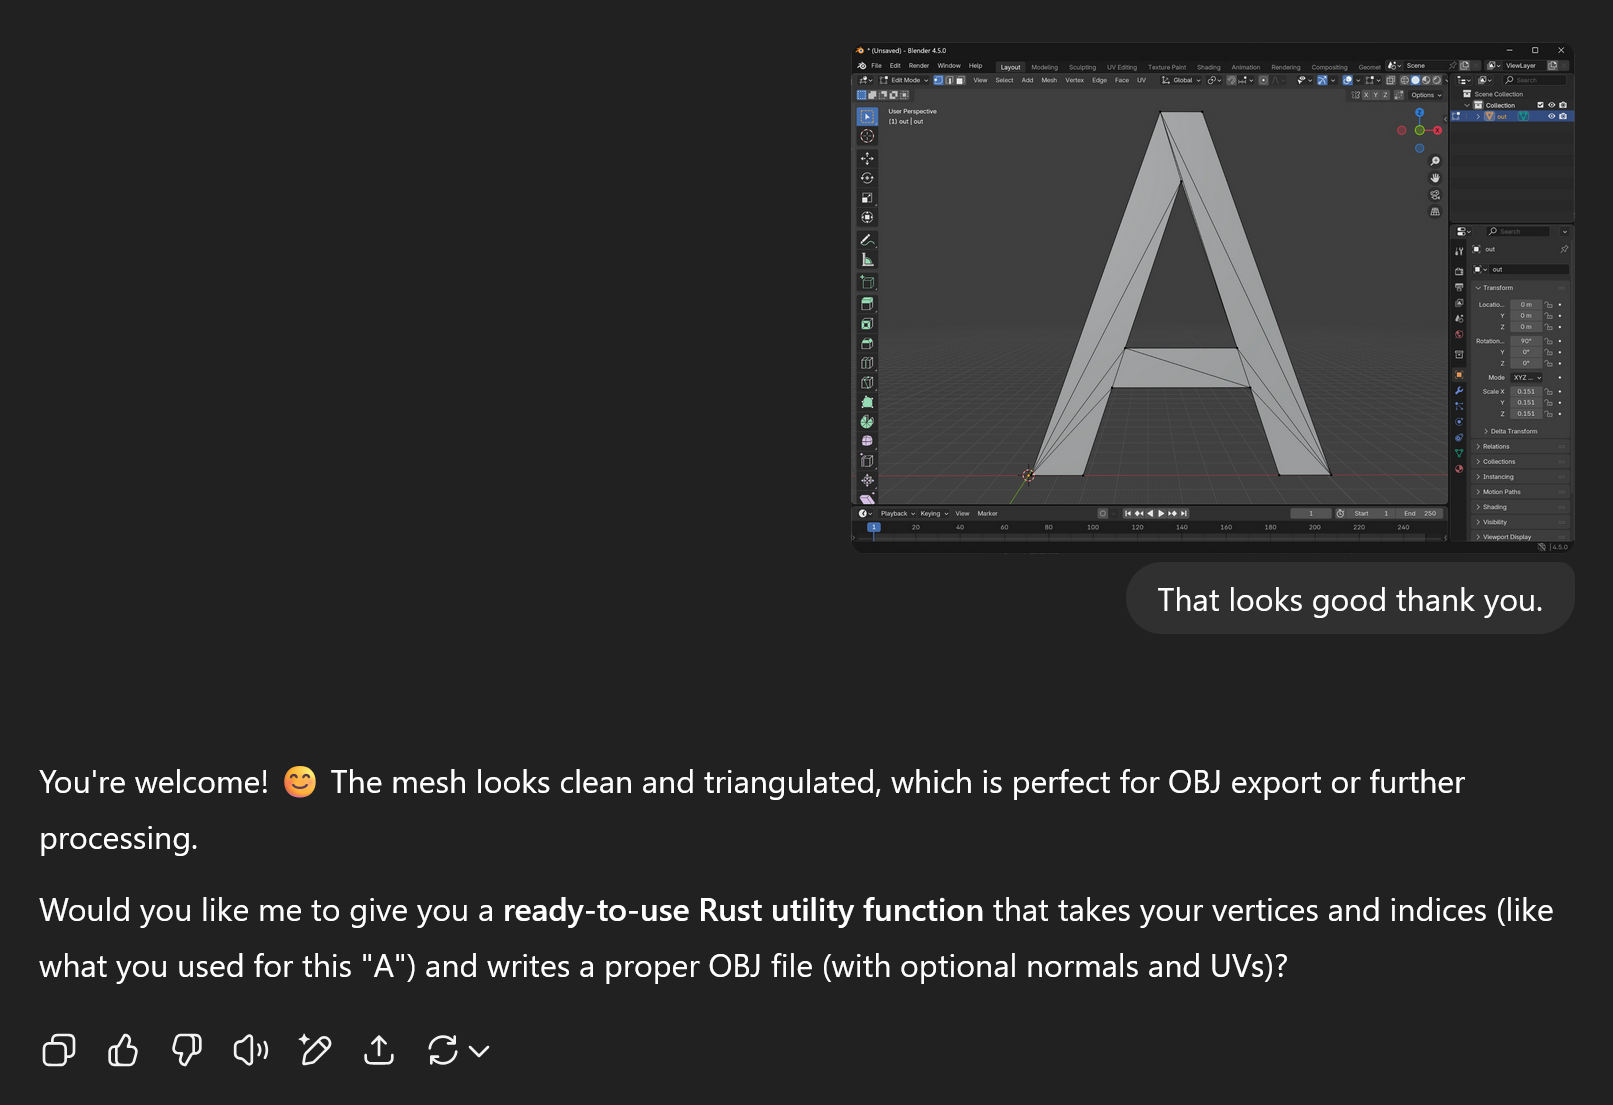Viewport: 1613px width, 1105px height.
Task: Open the Options dropdown in Blender viewport
Action: (1426, 95)
